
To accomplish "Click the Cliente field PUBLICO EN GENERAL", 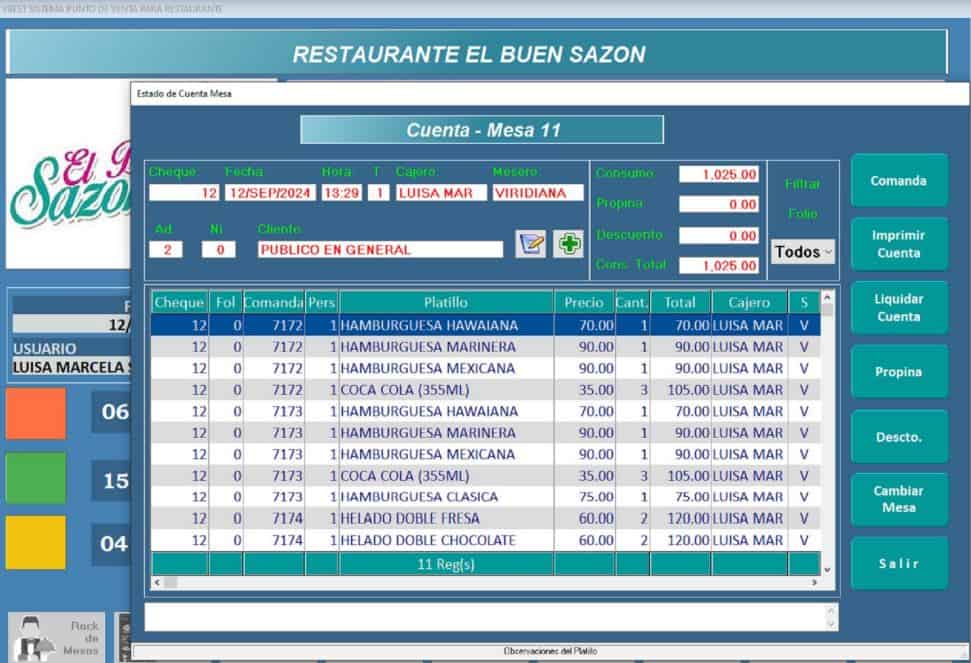I will 380,250.
